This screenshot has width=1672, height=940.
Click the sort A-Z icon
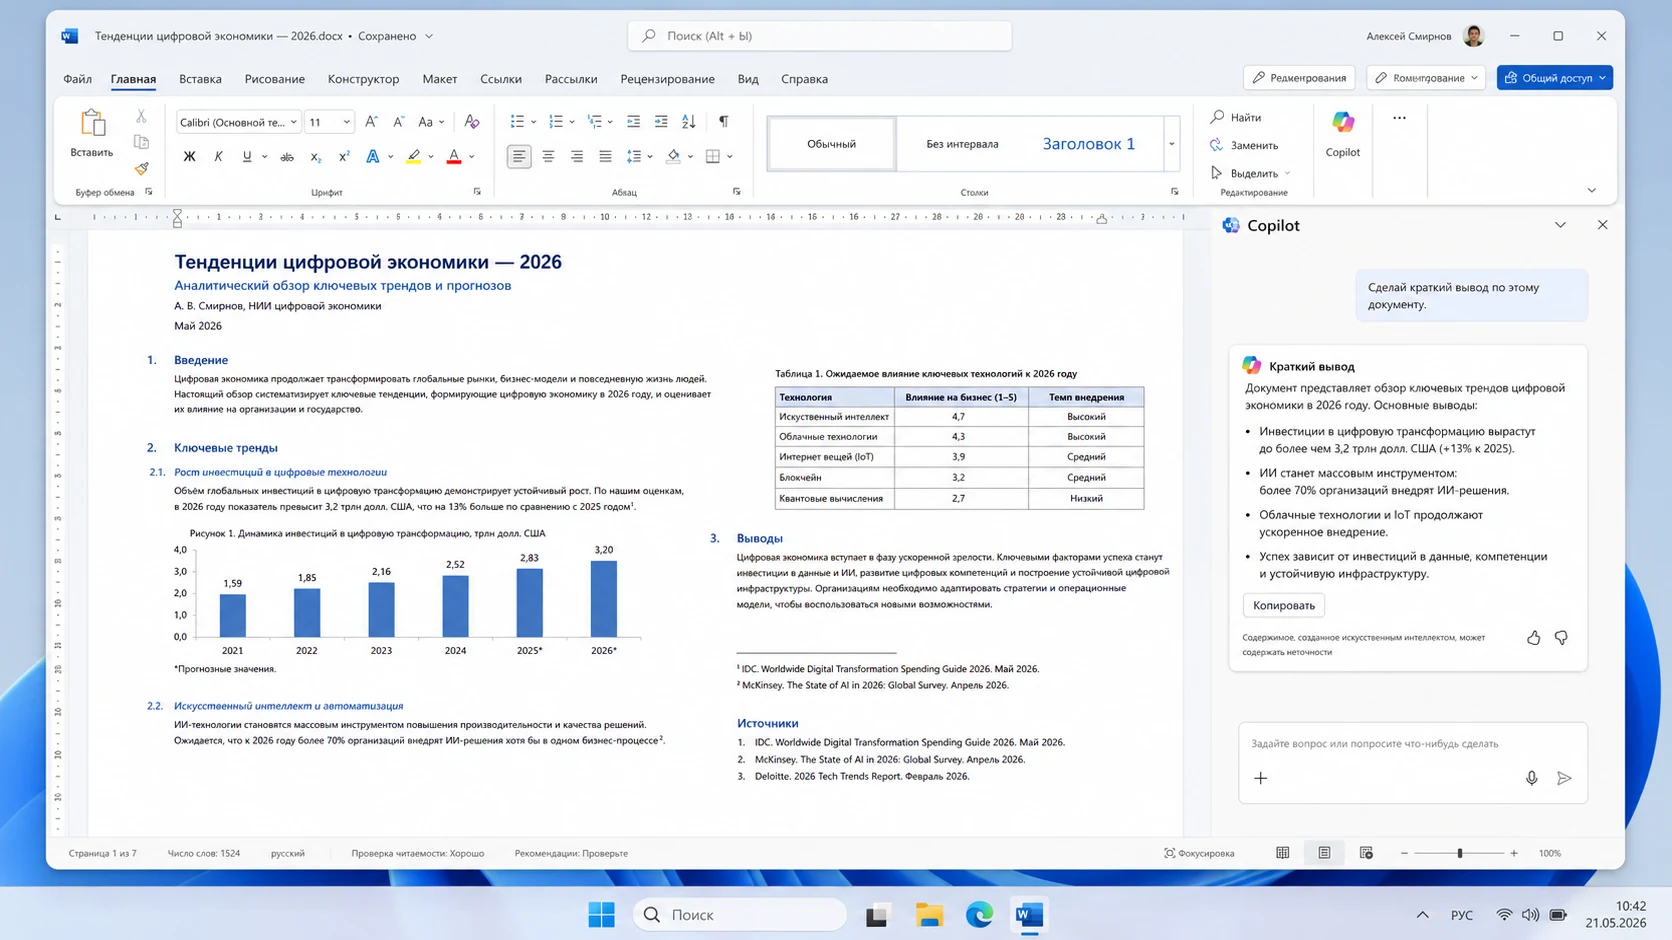point(688,121)
